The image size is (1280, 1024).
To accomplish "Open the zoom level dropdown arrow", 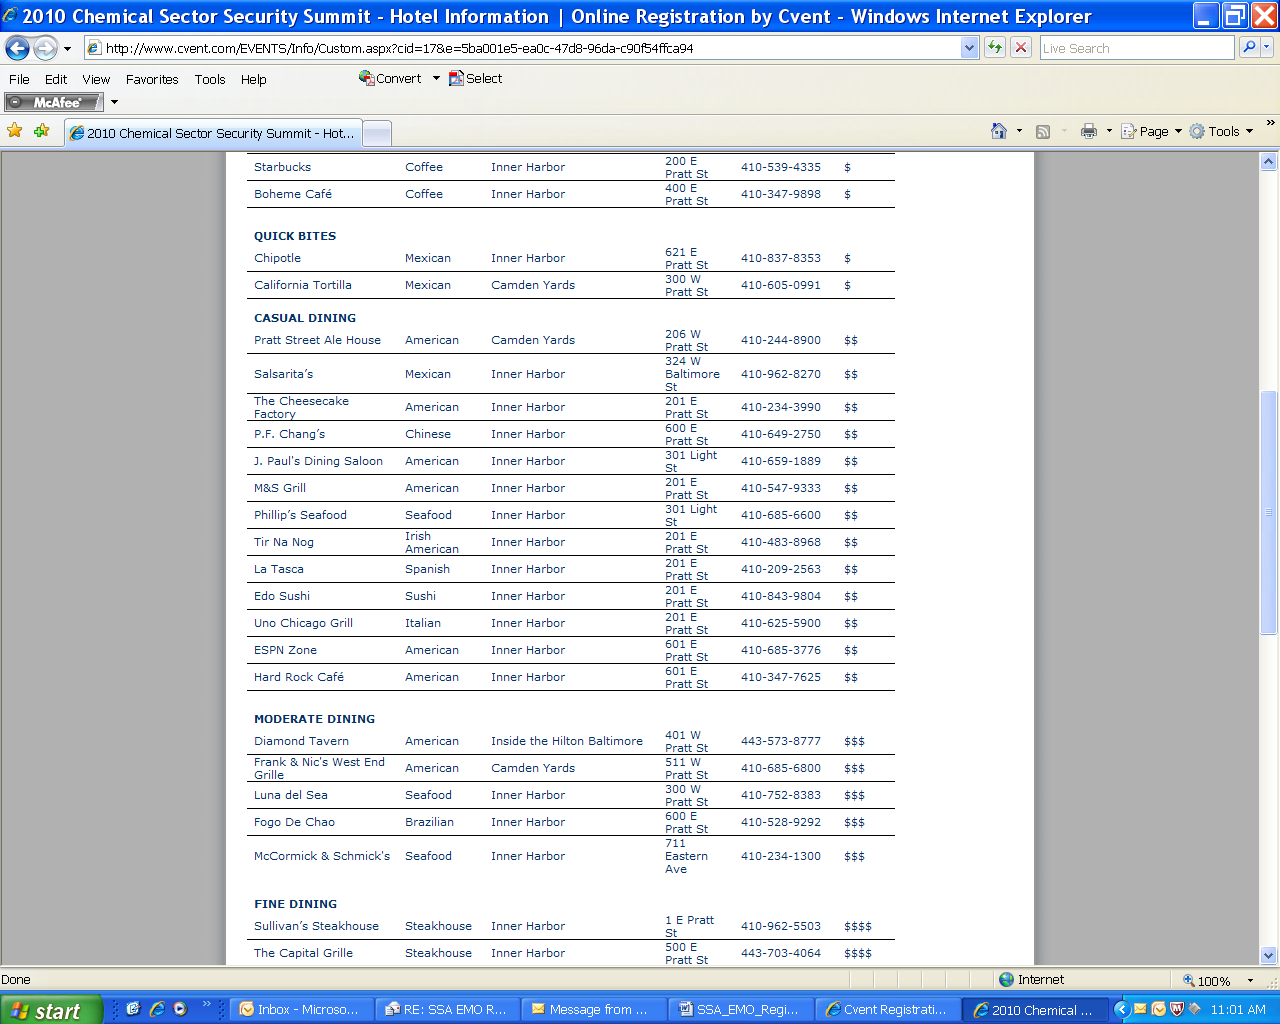I will click(x=1250, y=981).
